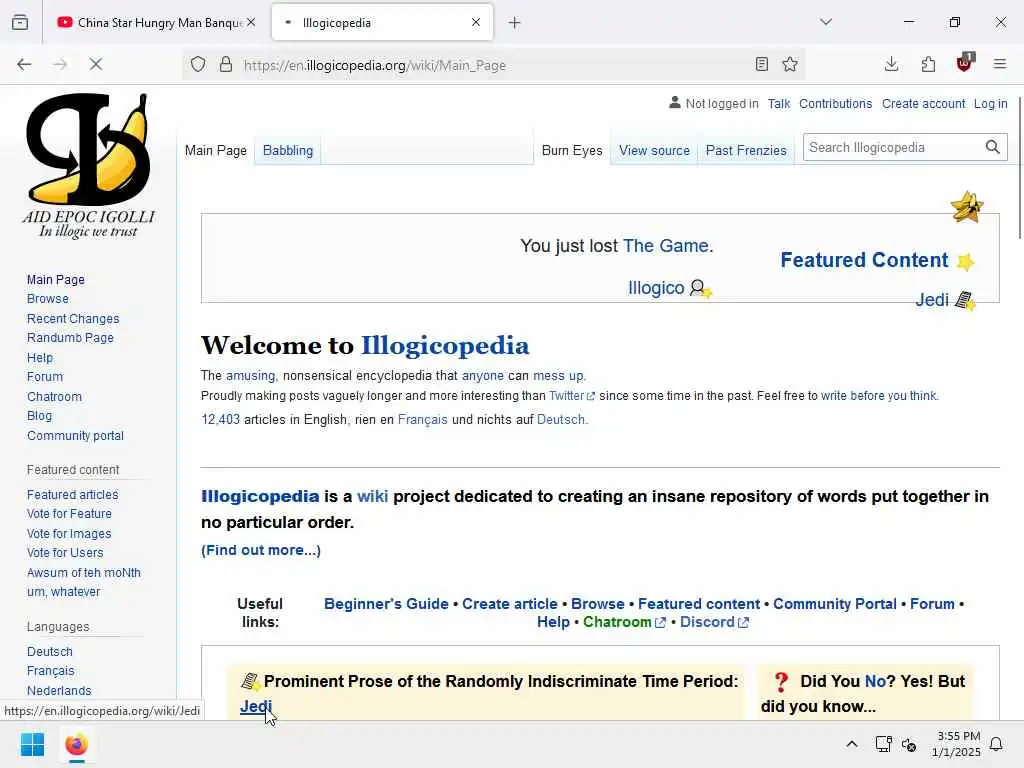
Task: Open Featured articles in sidebar
Action: point(72,494)
